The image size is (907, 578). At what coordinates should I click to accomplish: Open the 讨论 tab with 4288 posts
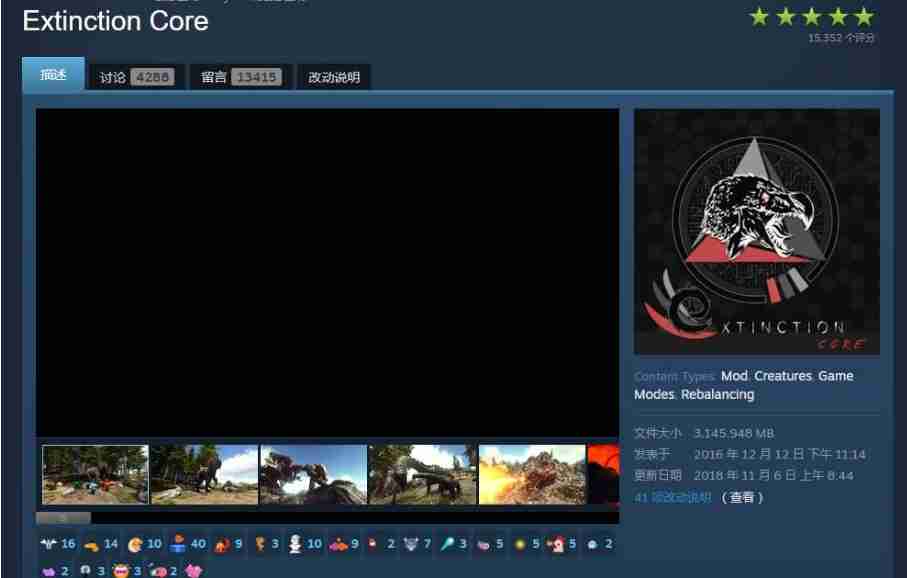point(137,77)
